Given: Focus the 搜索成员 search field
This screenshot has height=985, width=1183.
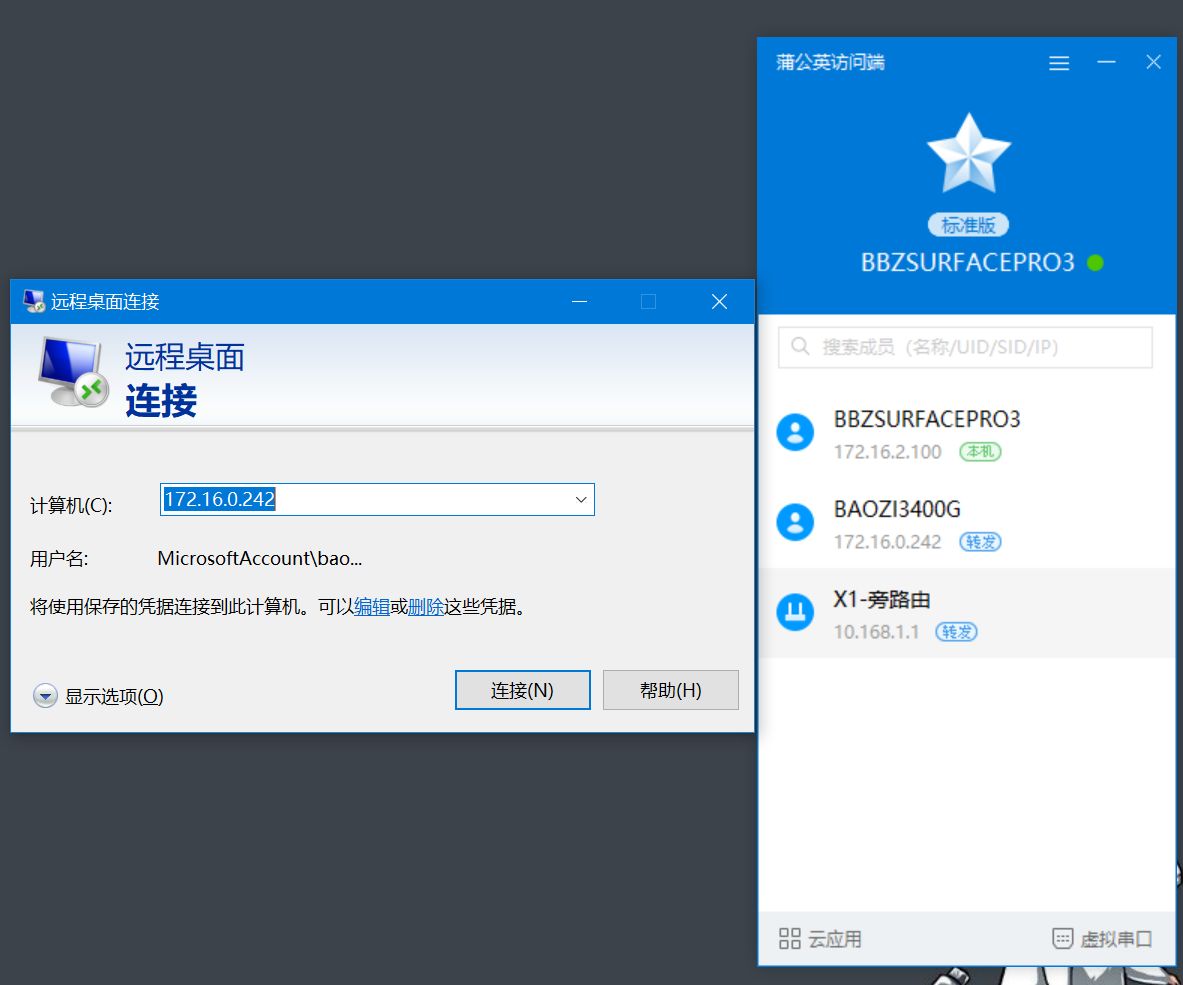Looking at the screenshot, I should coord(965,347).
